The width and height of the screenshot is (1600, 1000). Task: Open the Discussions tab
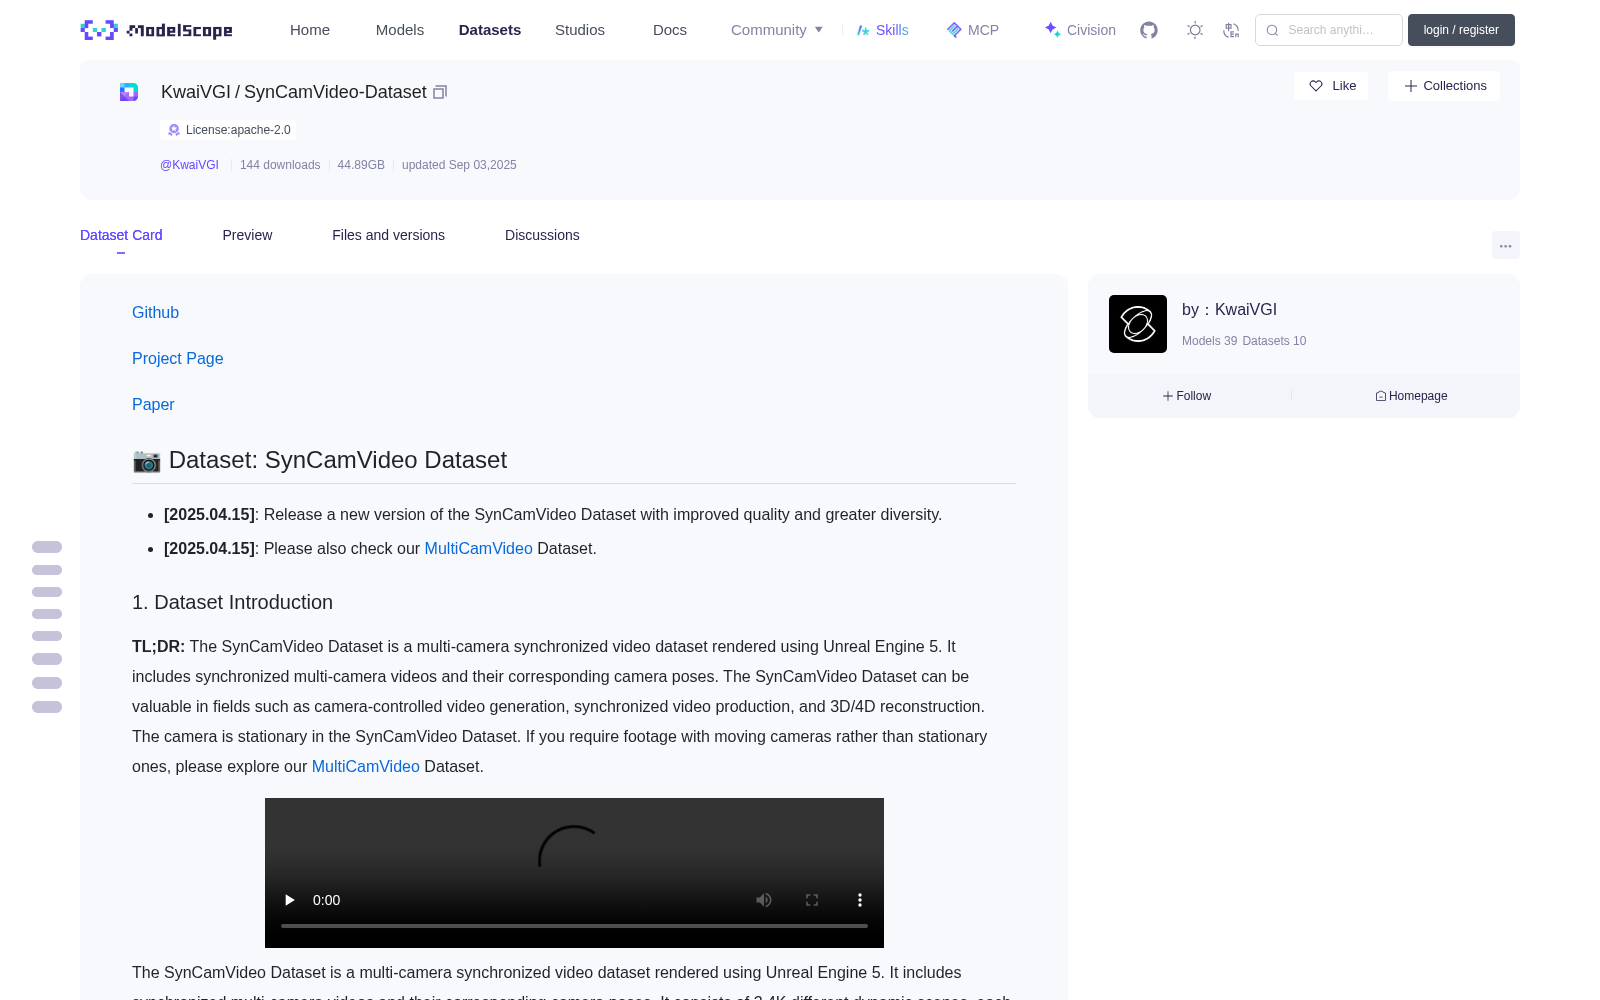click(542, 235)
